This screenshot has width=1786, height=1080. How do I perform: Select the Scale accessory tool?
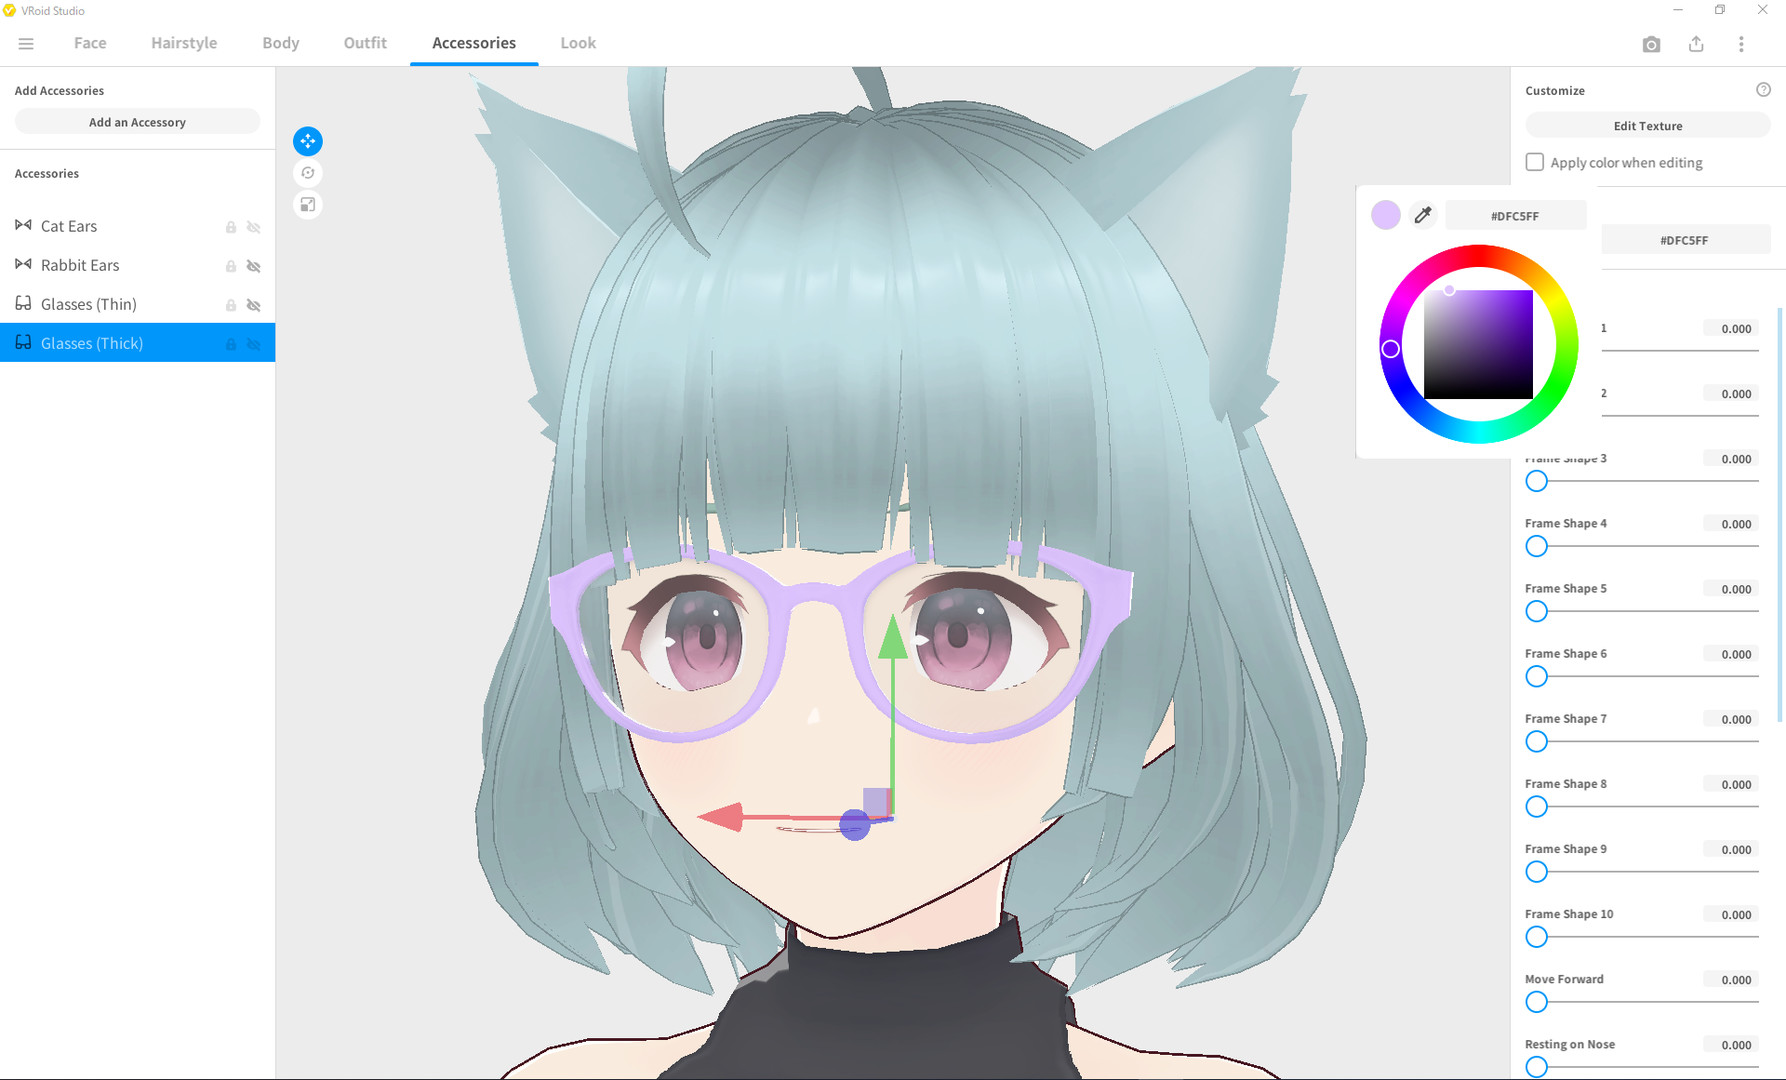pyautogui.click(x=308, y=205)
